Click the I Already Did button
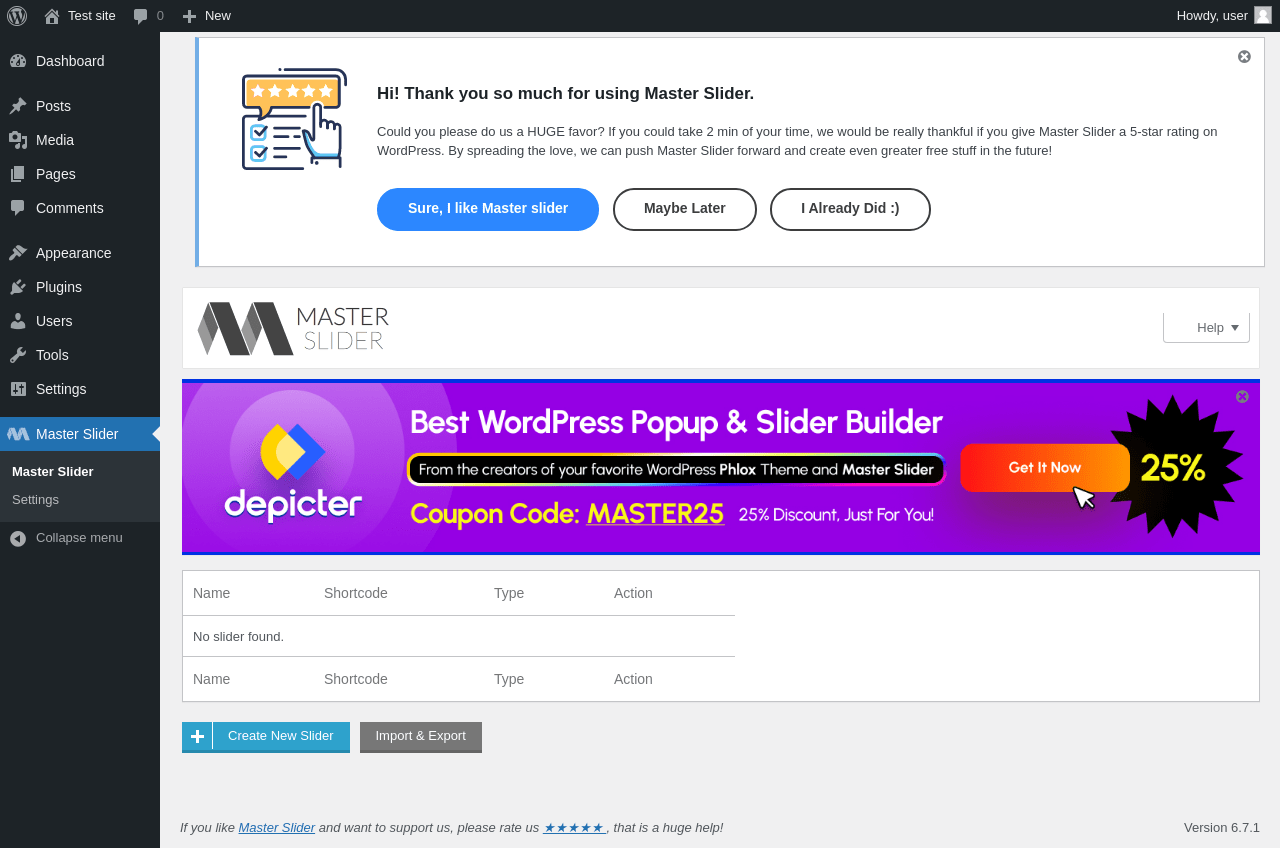 pos(850,209)
